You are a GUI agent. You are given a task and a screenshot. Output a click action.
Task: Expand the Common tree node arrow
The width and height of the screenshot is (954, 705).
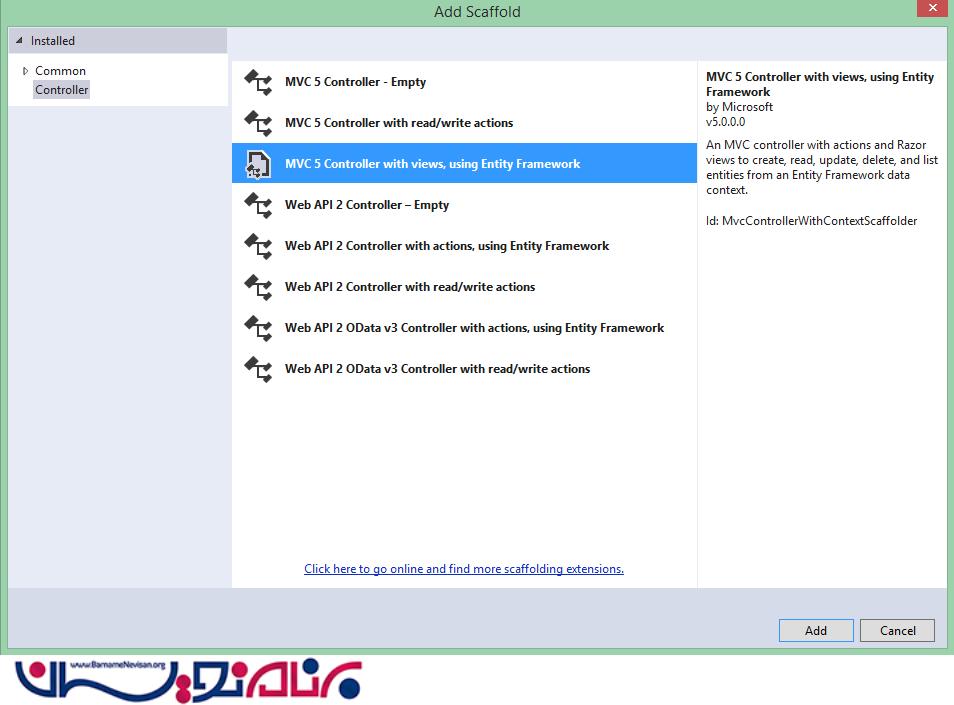tap(26, 71)
